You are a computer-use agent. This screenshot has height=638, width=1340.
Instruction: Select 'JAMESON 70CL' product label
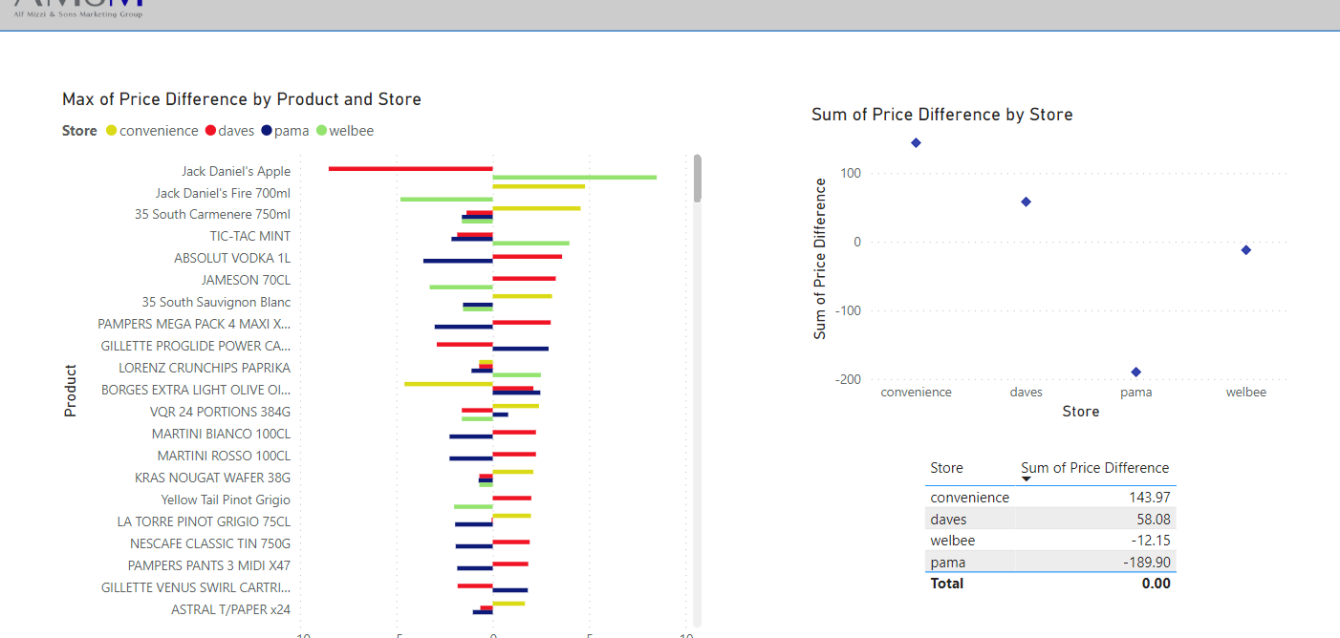click(x=246, y=281)
